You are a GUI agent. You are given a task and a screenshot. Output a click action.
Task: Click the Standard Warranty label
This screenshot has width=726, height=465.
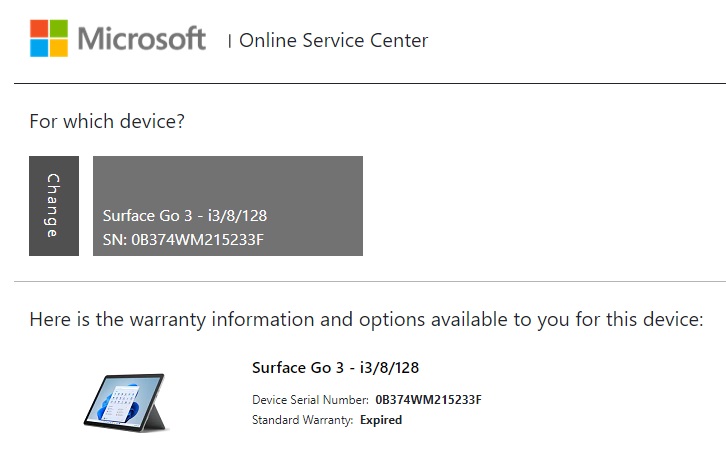(x=302, y=420)
